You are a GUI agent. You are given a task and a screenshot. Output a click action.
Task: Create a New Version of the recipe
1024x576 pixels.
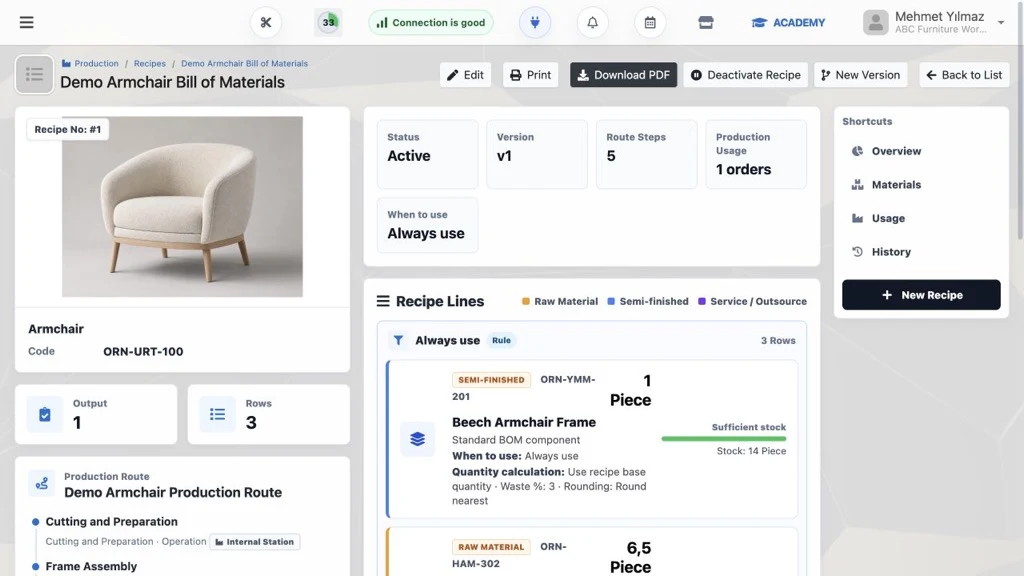point(860,75)
